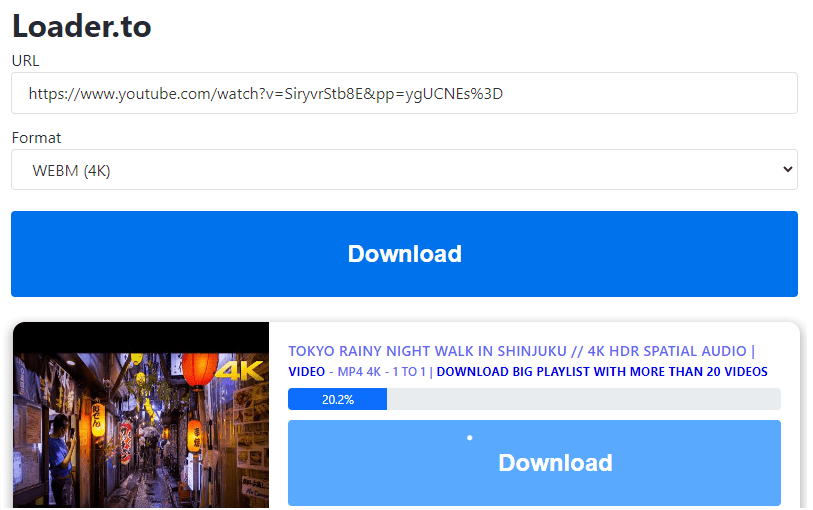Click the loading spinner dot above Download

click(x=470, y=437)
